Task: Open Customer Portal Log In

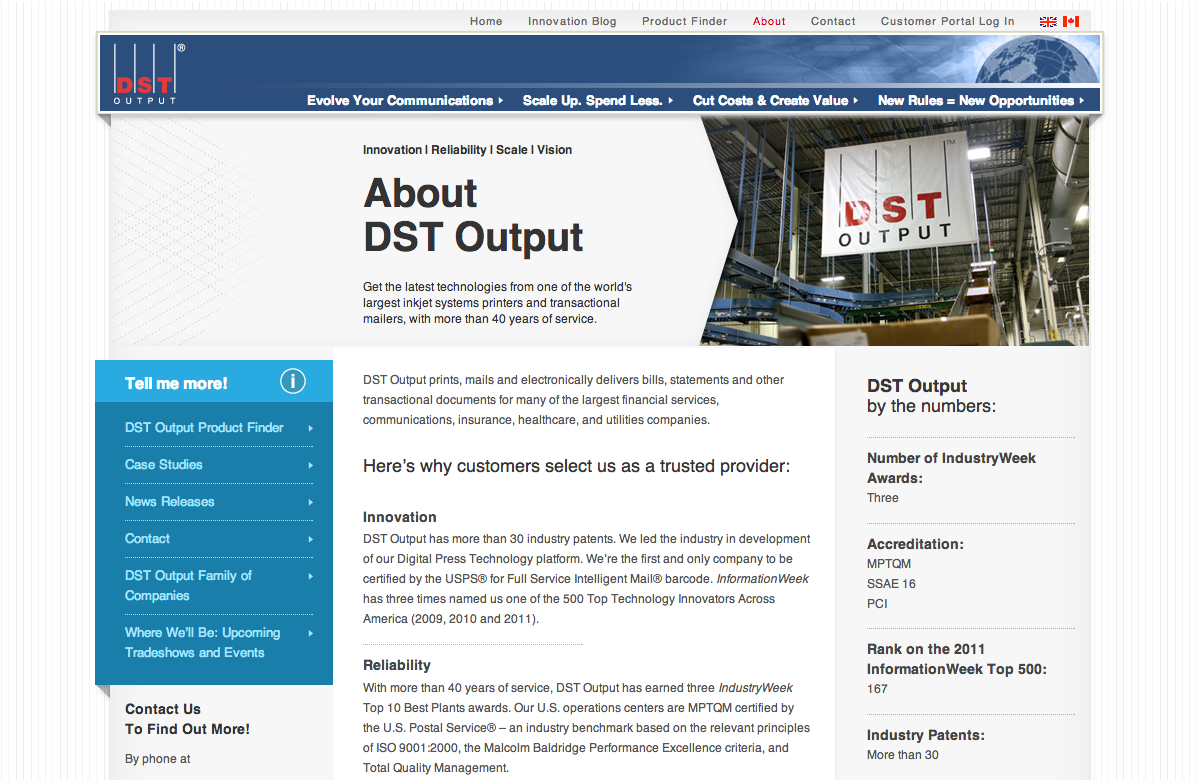Action: (x=947, y=21)
